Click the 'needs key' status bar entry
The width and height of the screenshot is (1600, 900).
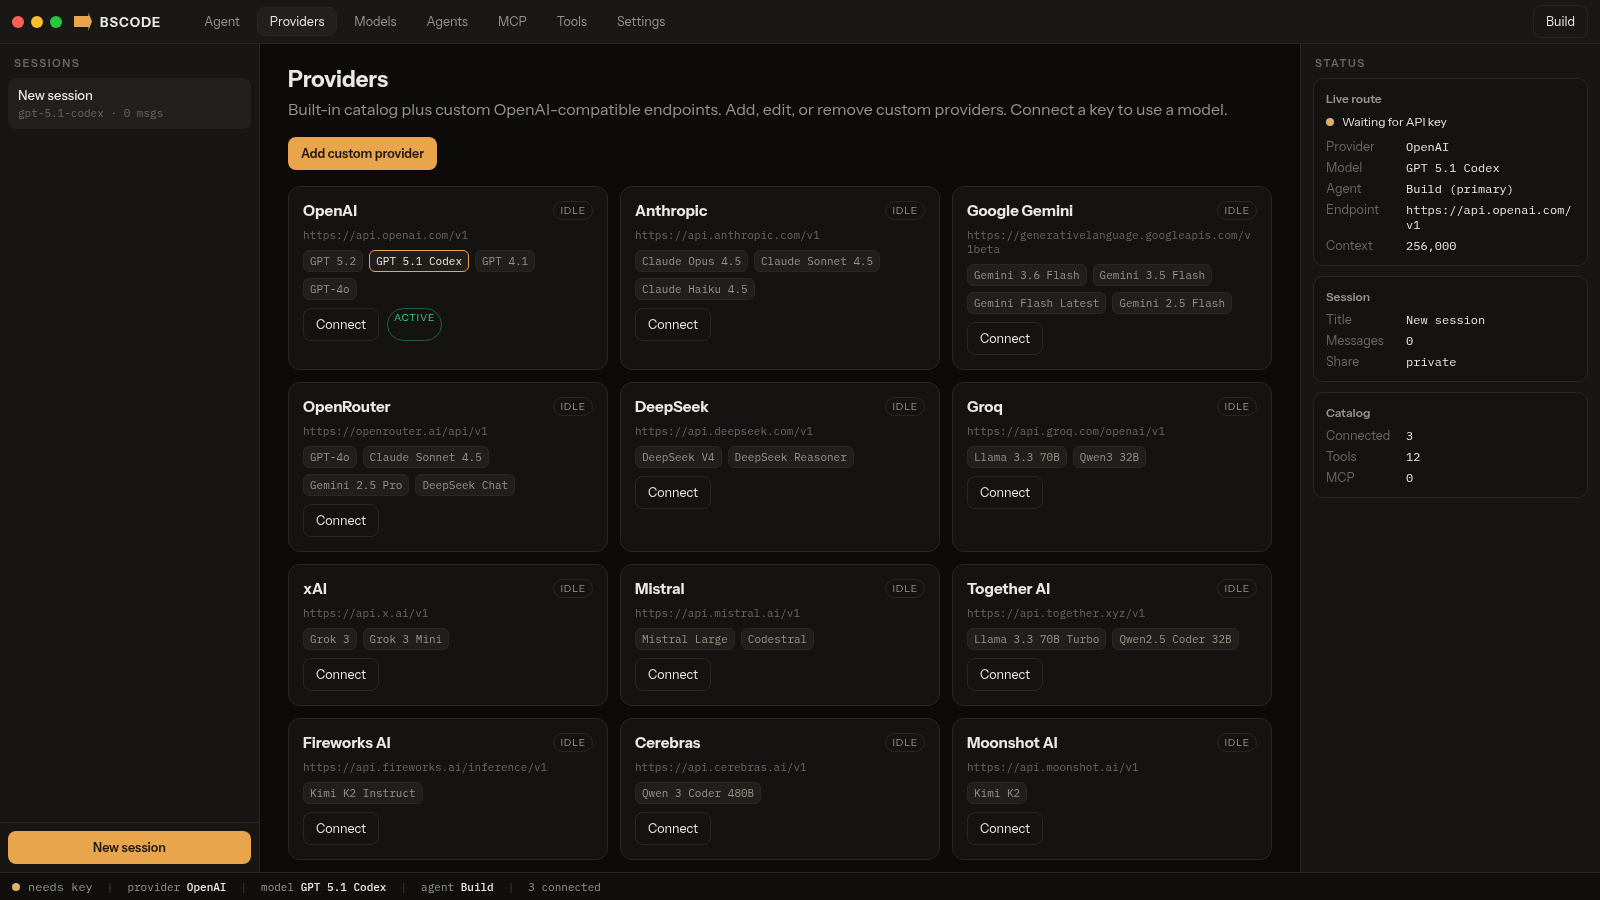tap(52, 887)
